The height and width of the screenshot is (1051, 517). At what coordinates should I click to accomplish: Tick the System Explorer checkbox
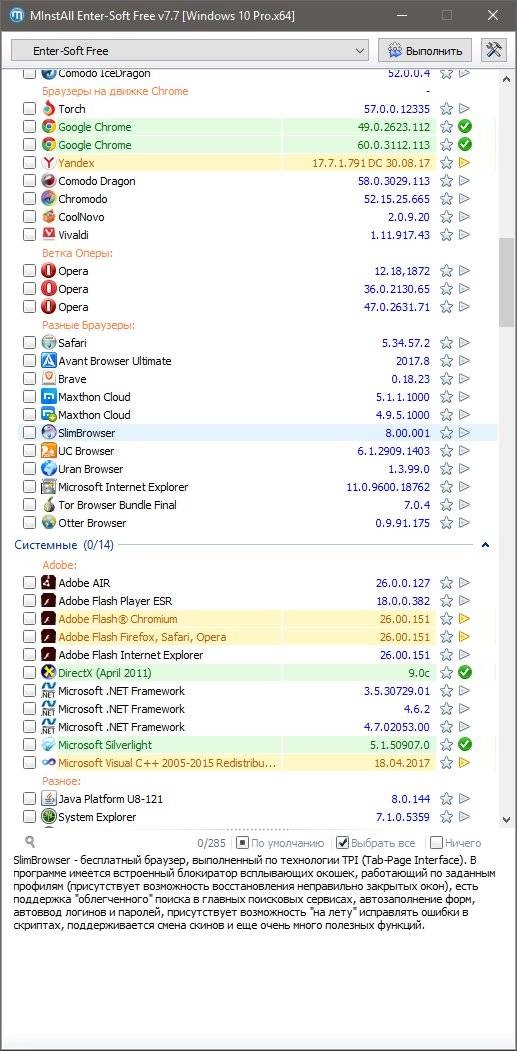(x=30, y=817)
